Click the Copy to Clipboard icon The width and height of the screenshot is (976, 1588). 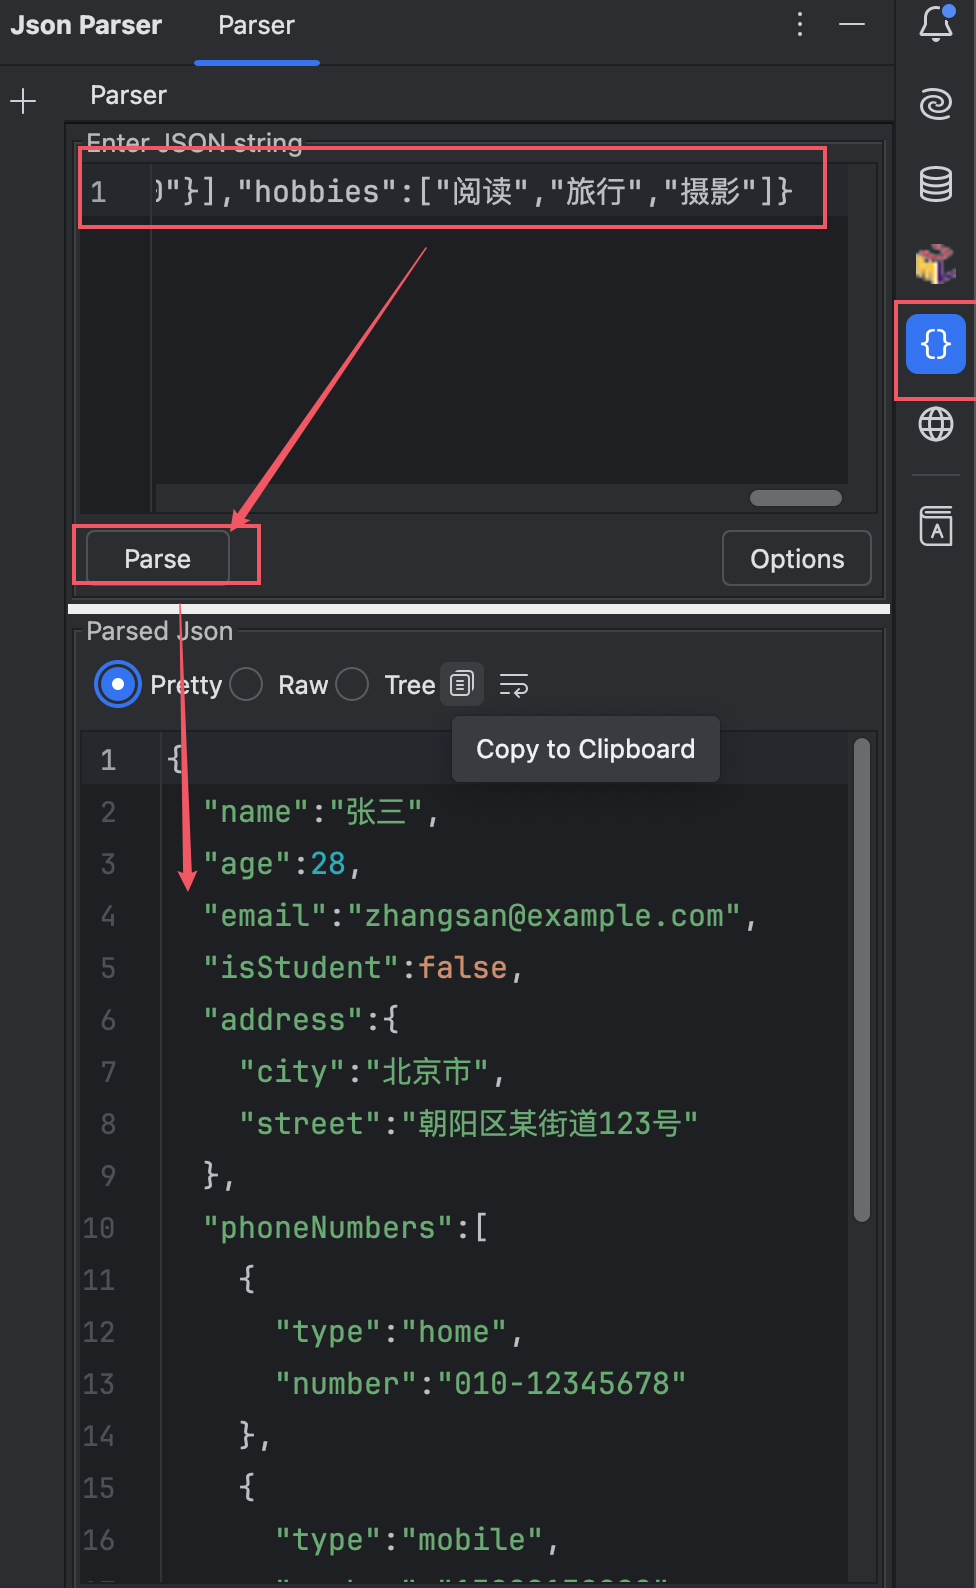461,684
